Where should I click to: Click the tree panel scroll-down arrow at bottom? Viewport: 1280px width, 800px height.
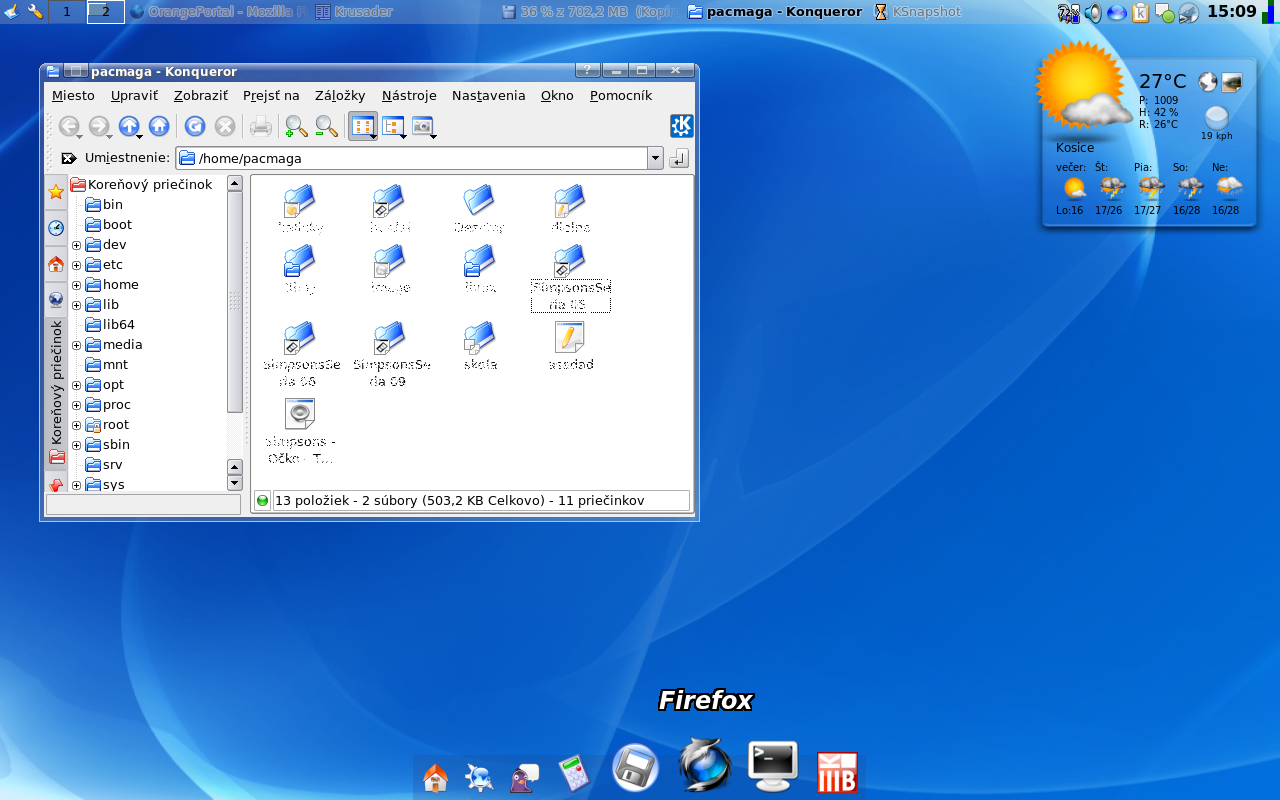tap(235, 483)
